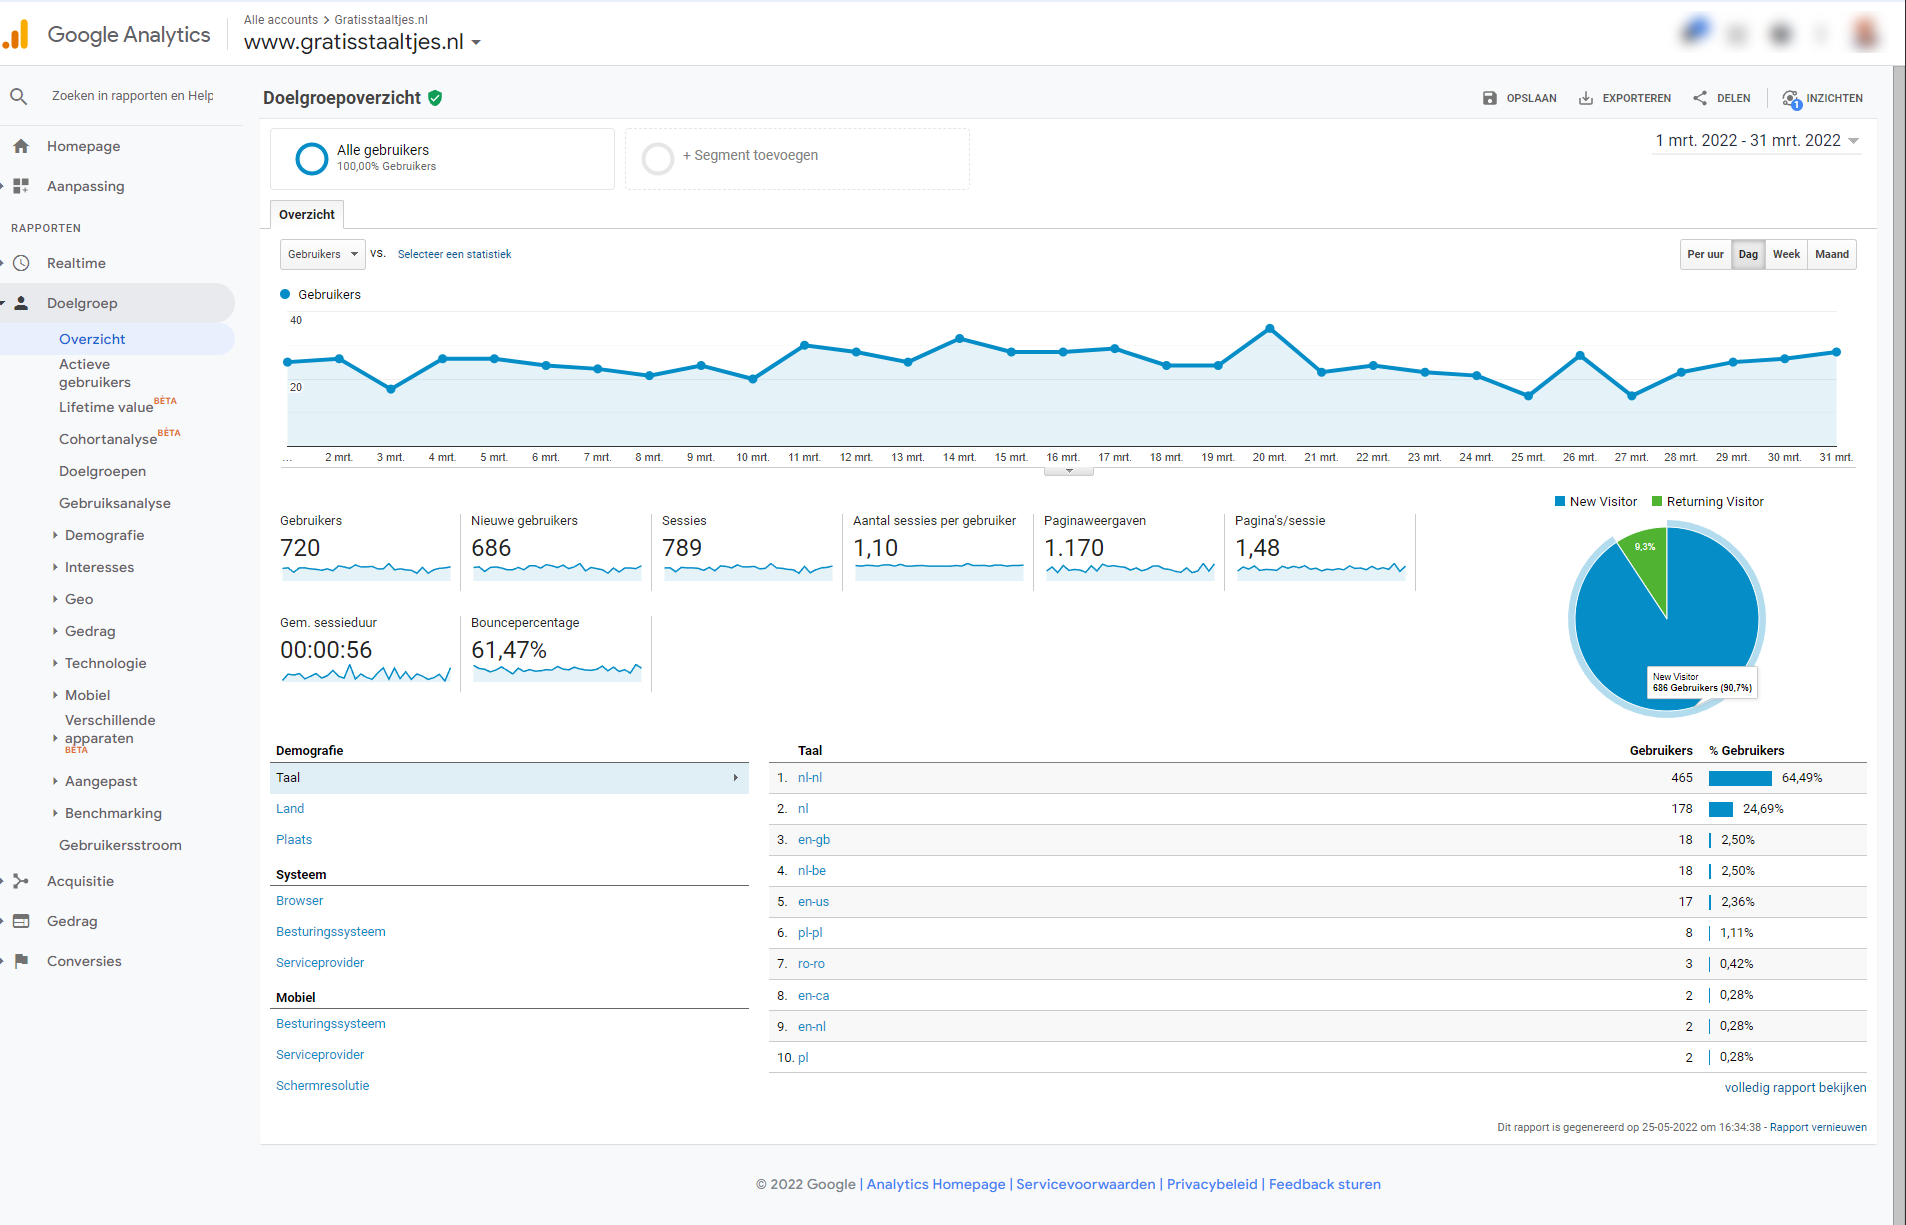Switch chart granularity to Per uur
The height and width of the screenshot is (1225, 1906).
[1705, 254]
